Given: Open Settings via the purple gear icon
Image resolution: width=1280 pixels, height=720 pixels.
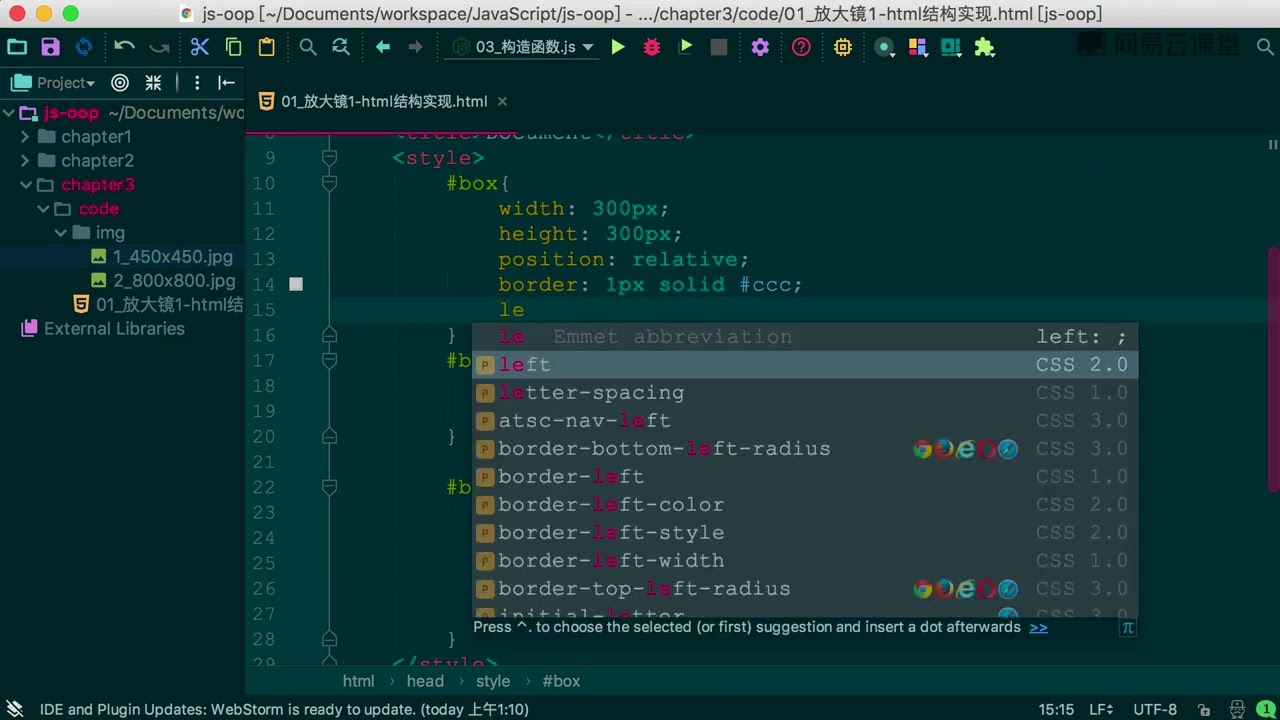Looking at the screenshot, I should point(760,47).
